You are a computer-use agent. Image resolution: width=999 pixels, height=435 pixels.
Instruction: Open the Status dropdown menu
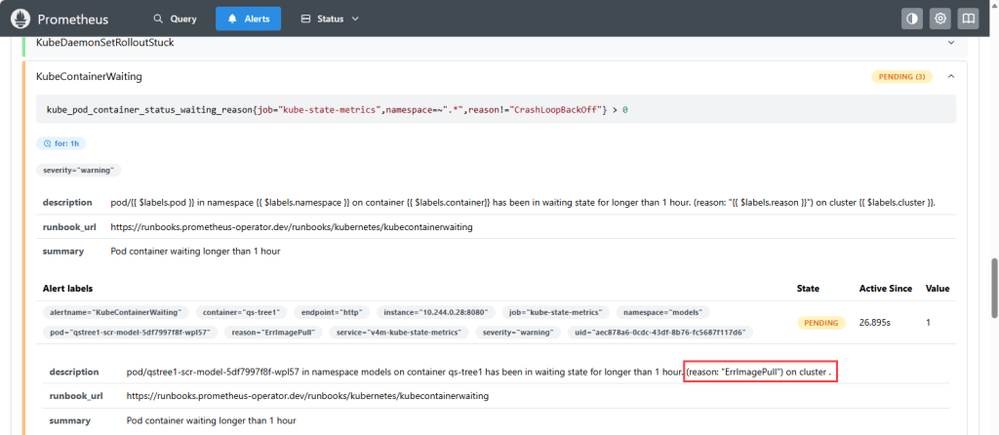[329, 19]
